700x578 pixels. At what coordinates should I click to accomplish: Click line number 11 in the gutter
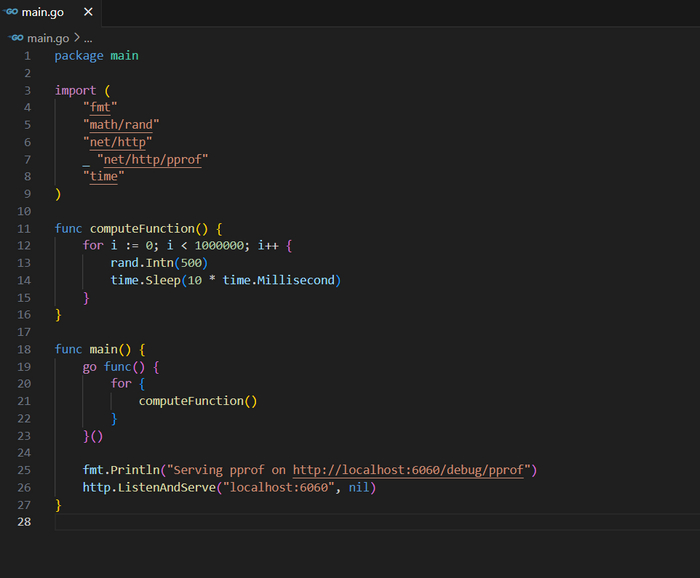[x=24, y=228]
